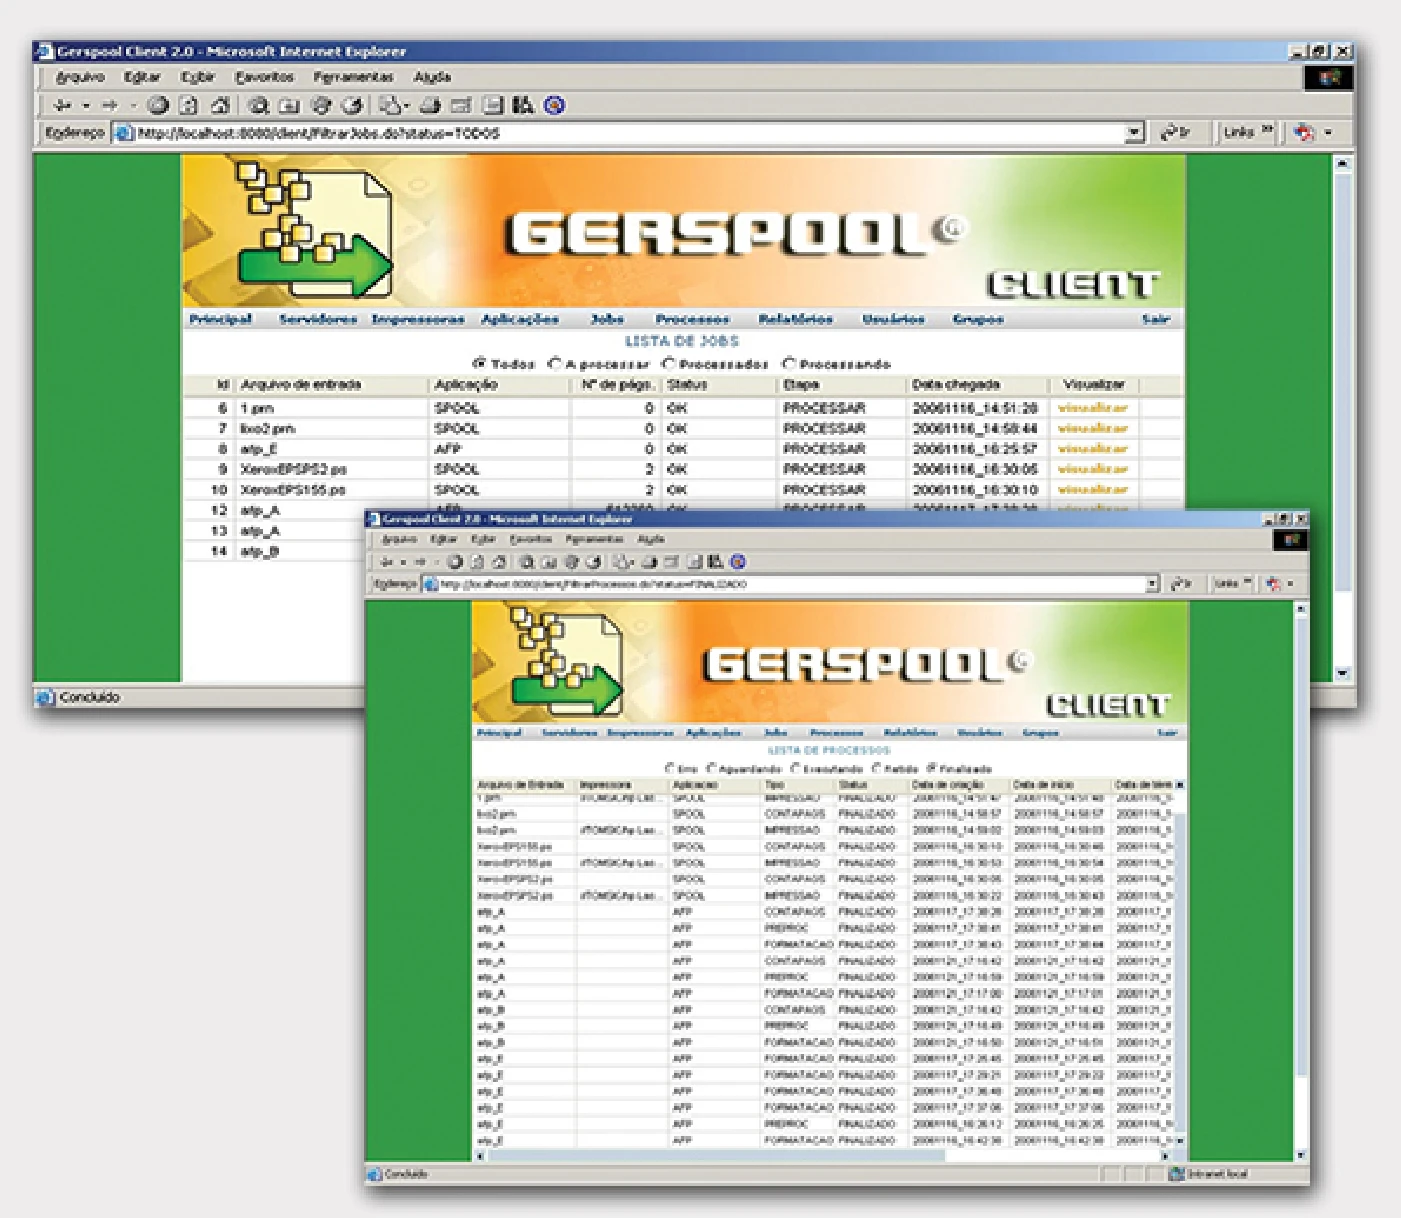Open Arquivo menu in Jobs window
This screenshot has height=1218, width=1401.
80,77
